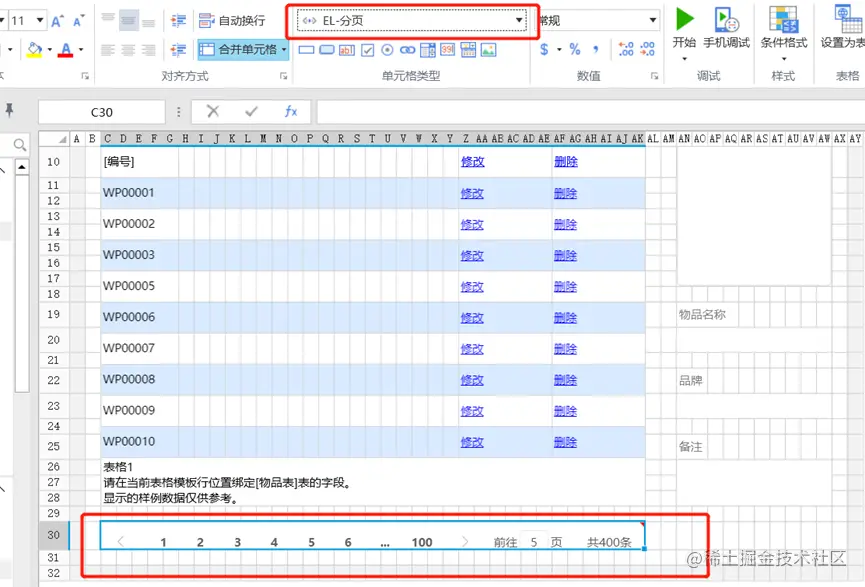Click the next-page arrow in the pagination
Screen dimensions: 865x587
coord(465,542)
